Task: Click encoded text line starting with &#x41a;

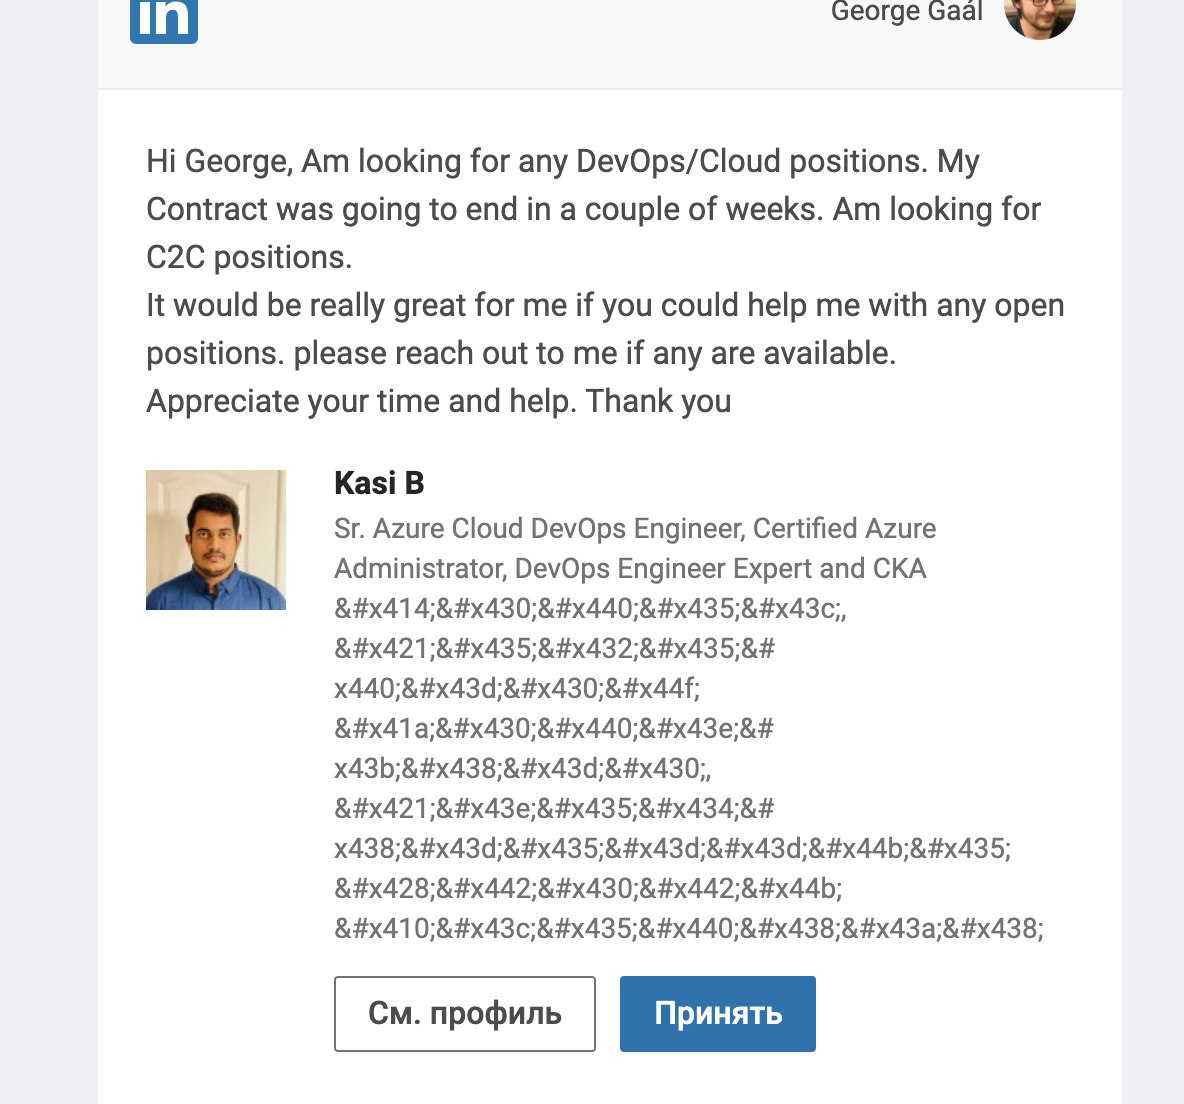Action: (x=554, y=728)
